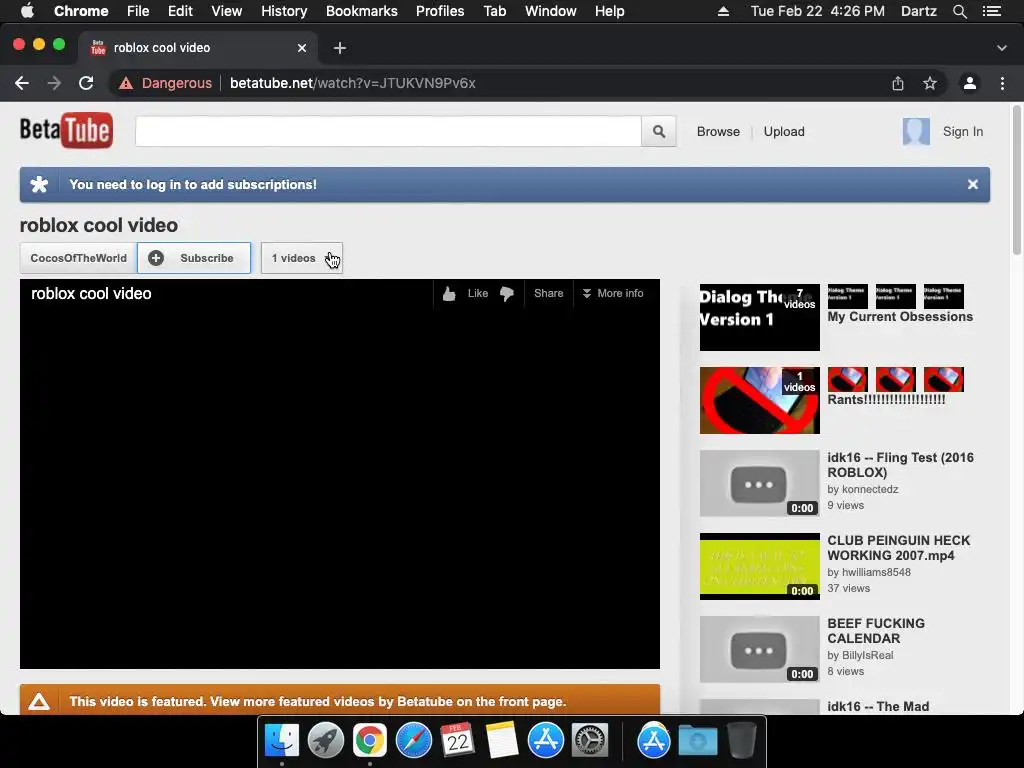
Task: Open idk16 Fling Test video thumbnail
Action: pyautogui.click(x=760, y=483)
